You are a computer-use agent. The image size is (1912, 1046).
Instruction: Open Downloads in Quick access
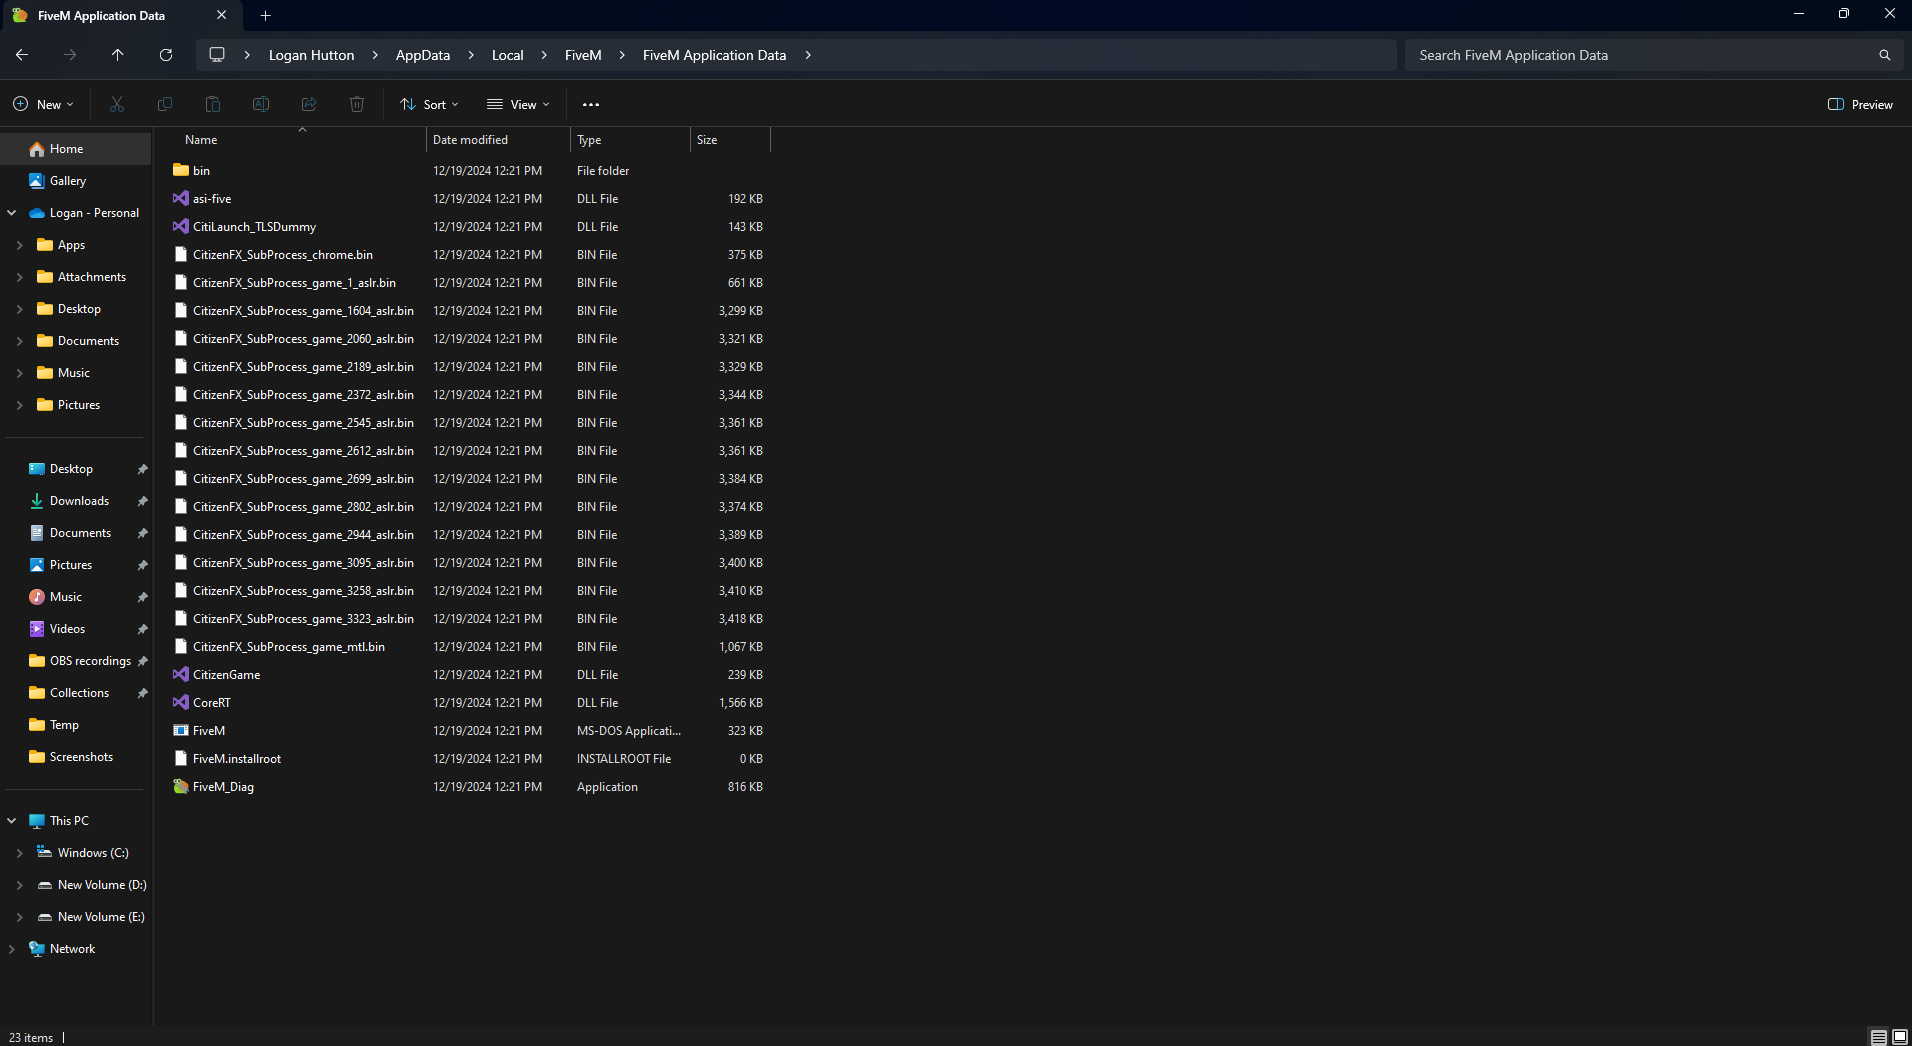click(79, 501)
